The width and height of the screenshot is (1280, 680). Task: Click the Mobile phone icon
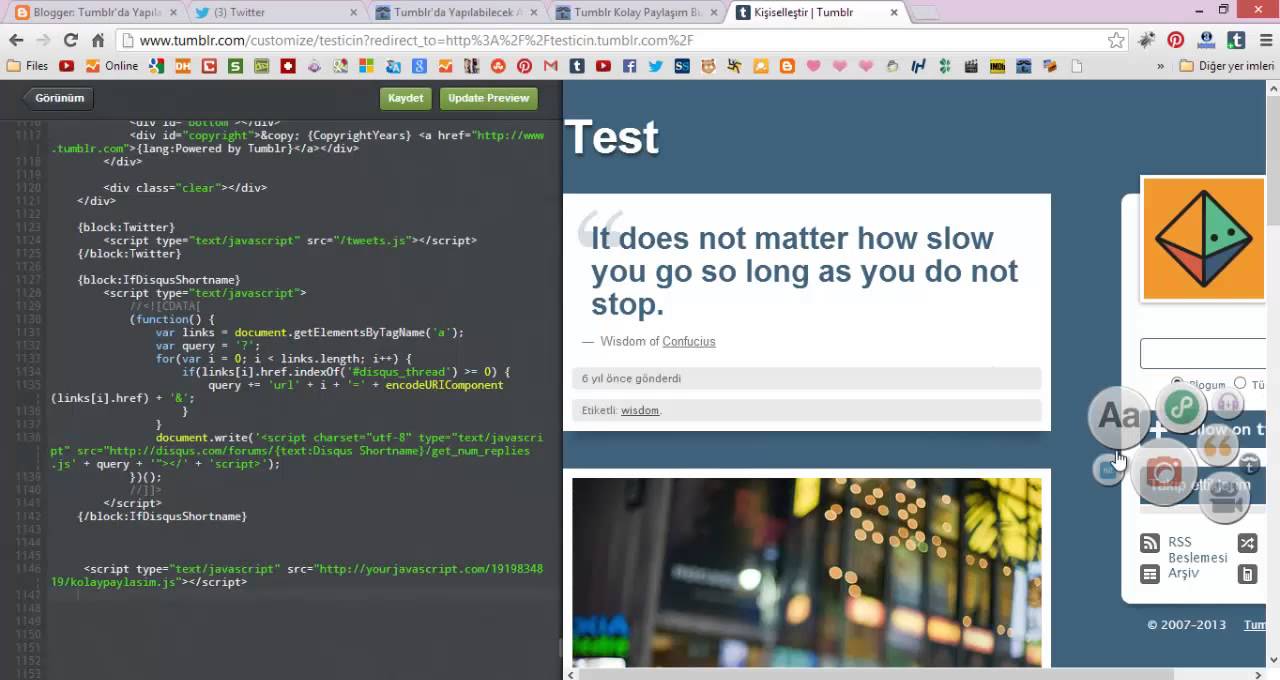click(x=1247, y=574)
